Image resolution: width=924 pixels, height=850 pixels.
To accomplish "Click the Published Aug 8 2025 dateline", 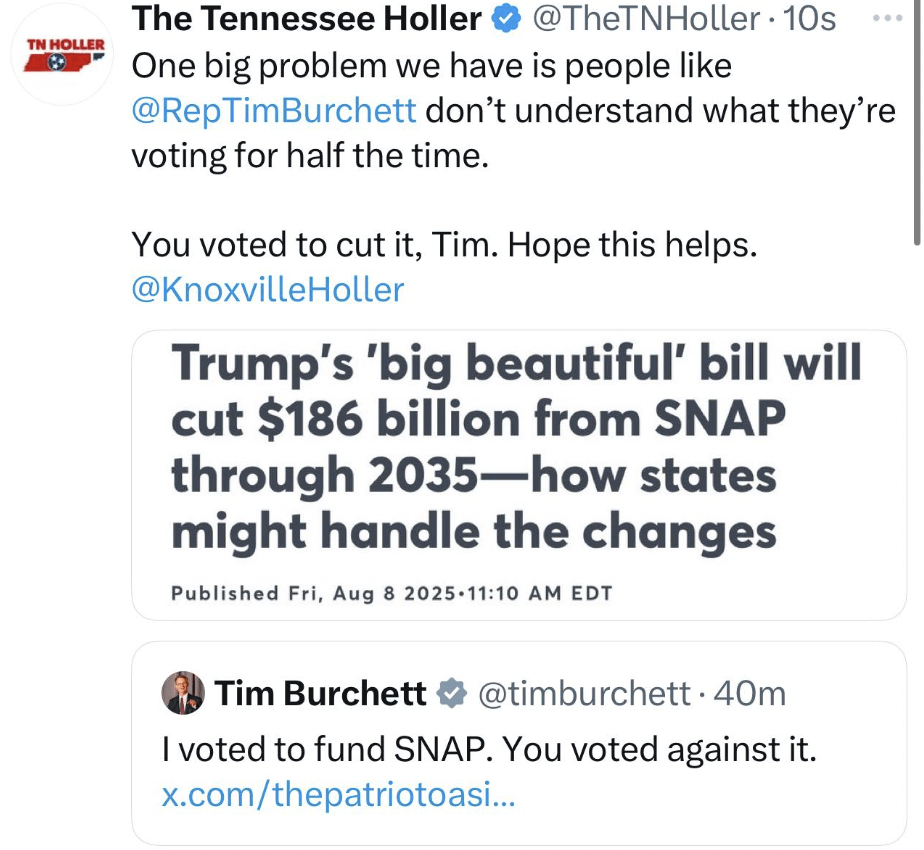I will pos(391,593).
